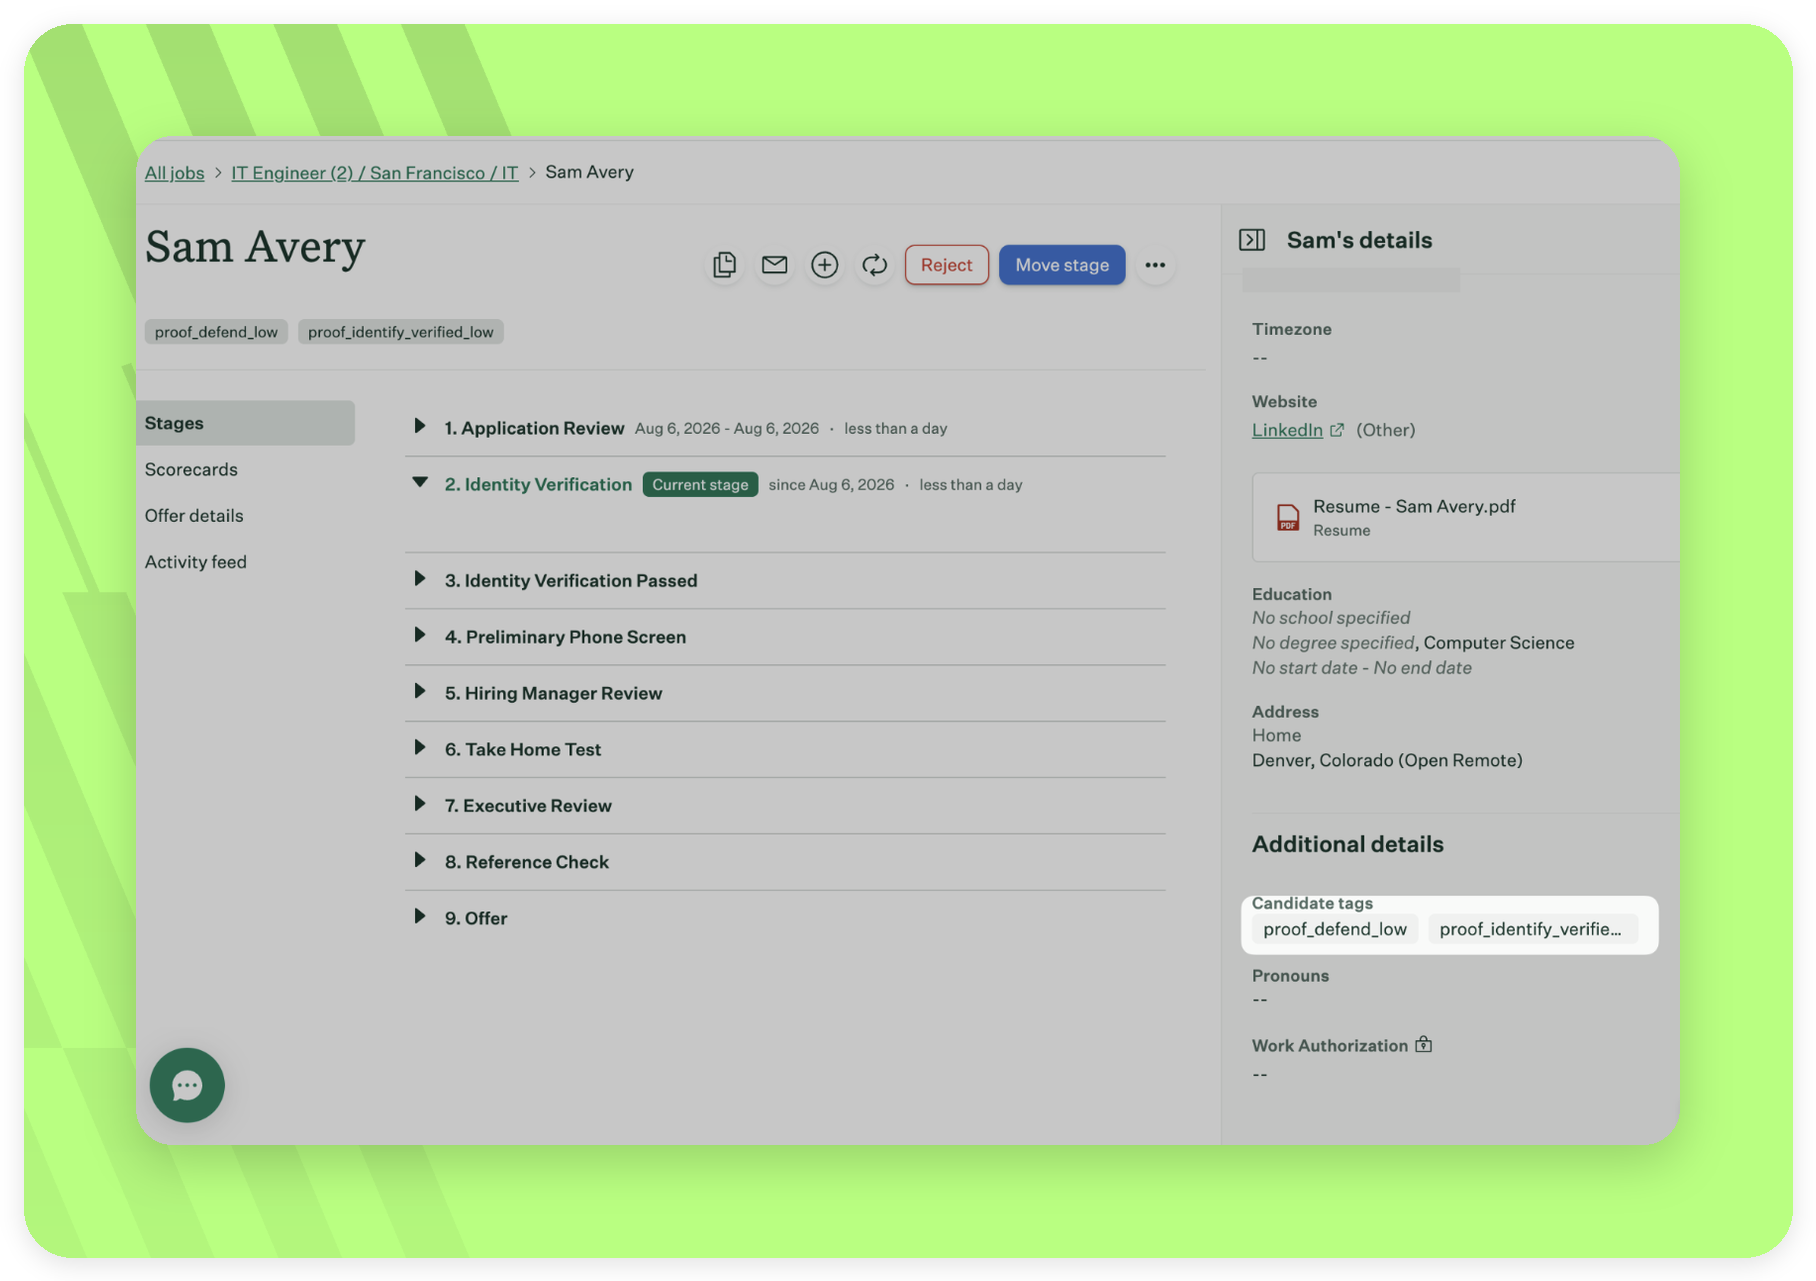Click the circular arrows transfer icon

[x=874, y=265]
